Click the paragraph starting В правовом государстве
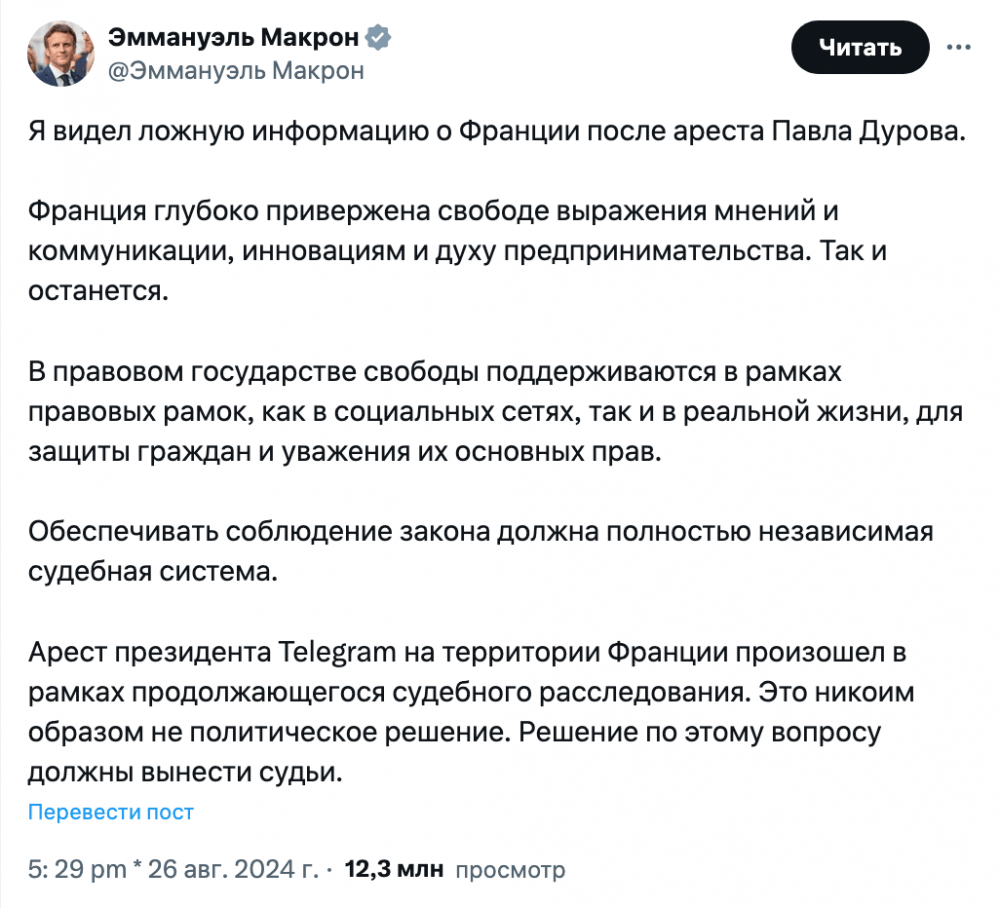This screenshot has height=908, width=1000. (x=495, y=411)
